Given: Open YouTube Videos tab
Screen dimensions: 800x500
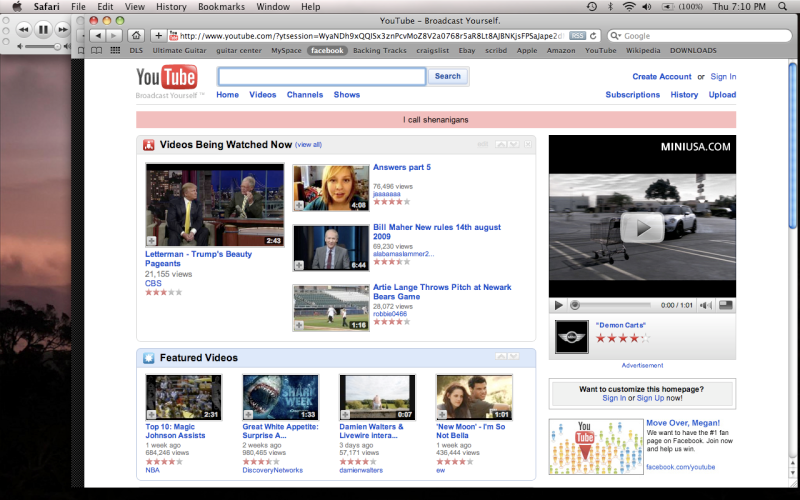Looking at the screenshot, I should [x=263, y=95].
